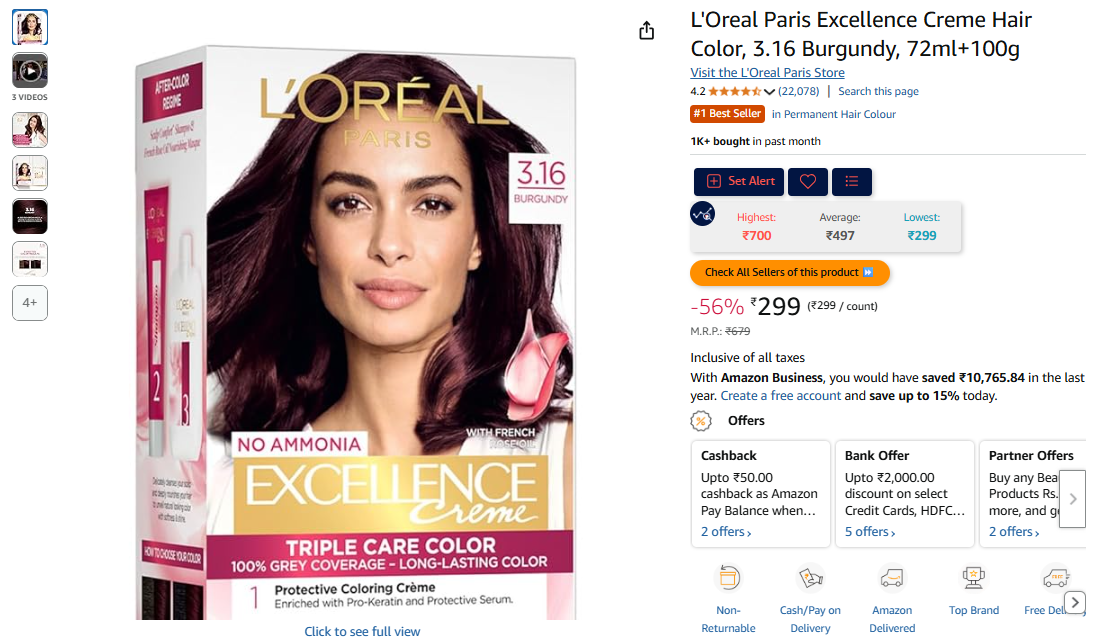Click the share icon above product image

coord(646,31)
